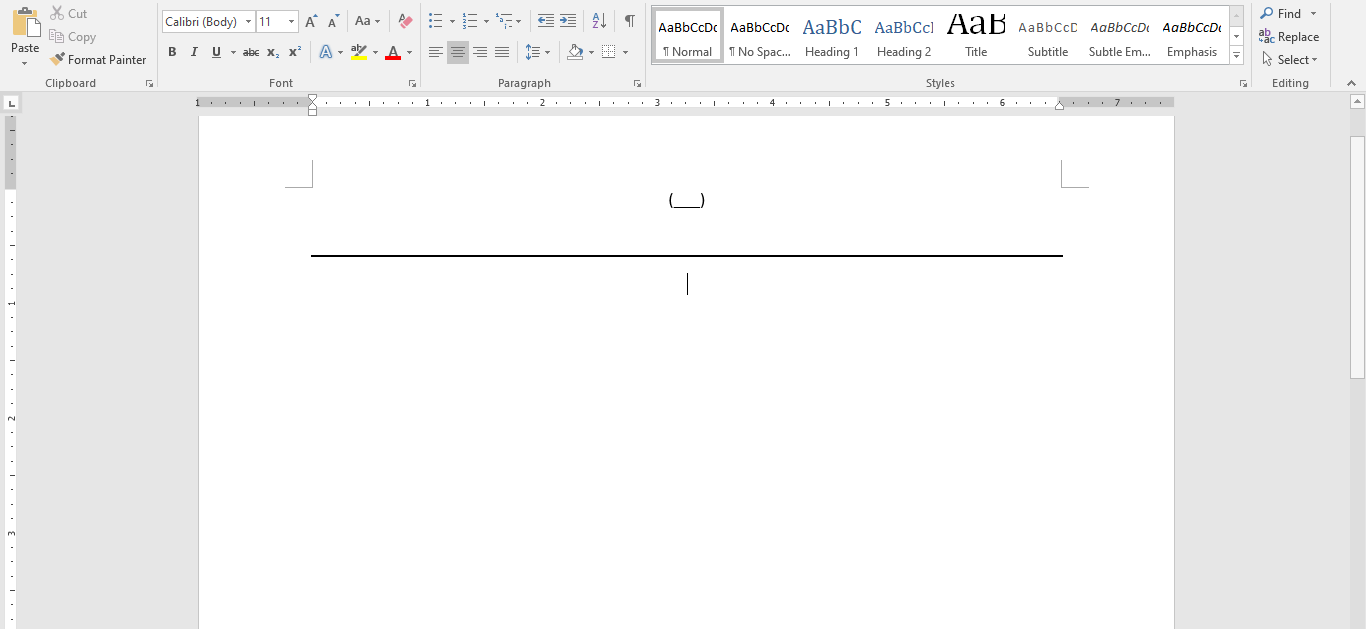
Task: Toggle Italic formatting
Action: (194, 52)
